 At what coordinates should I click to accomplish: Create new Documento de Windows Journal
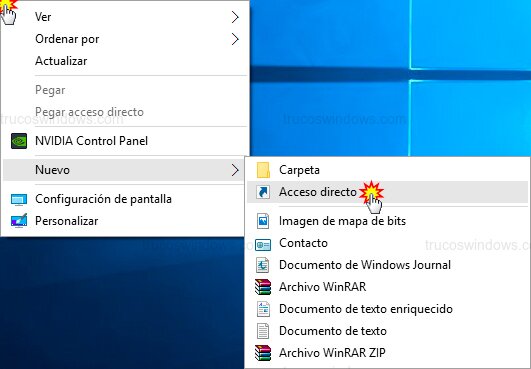click(387, 265)
